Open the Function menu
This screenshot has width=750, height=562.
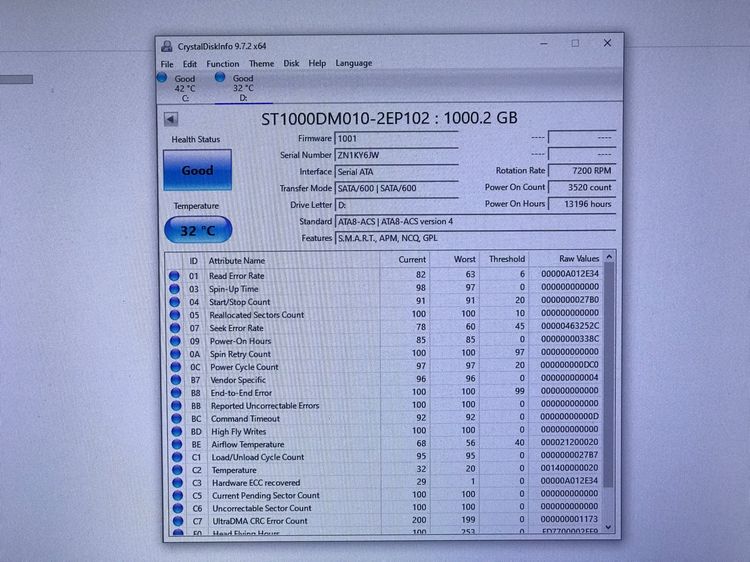pos(222,64)
